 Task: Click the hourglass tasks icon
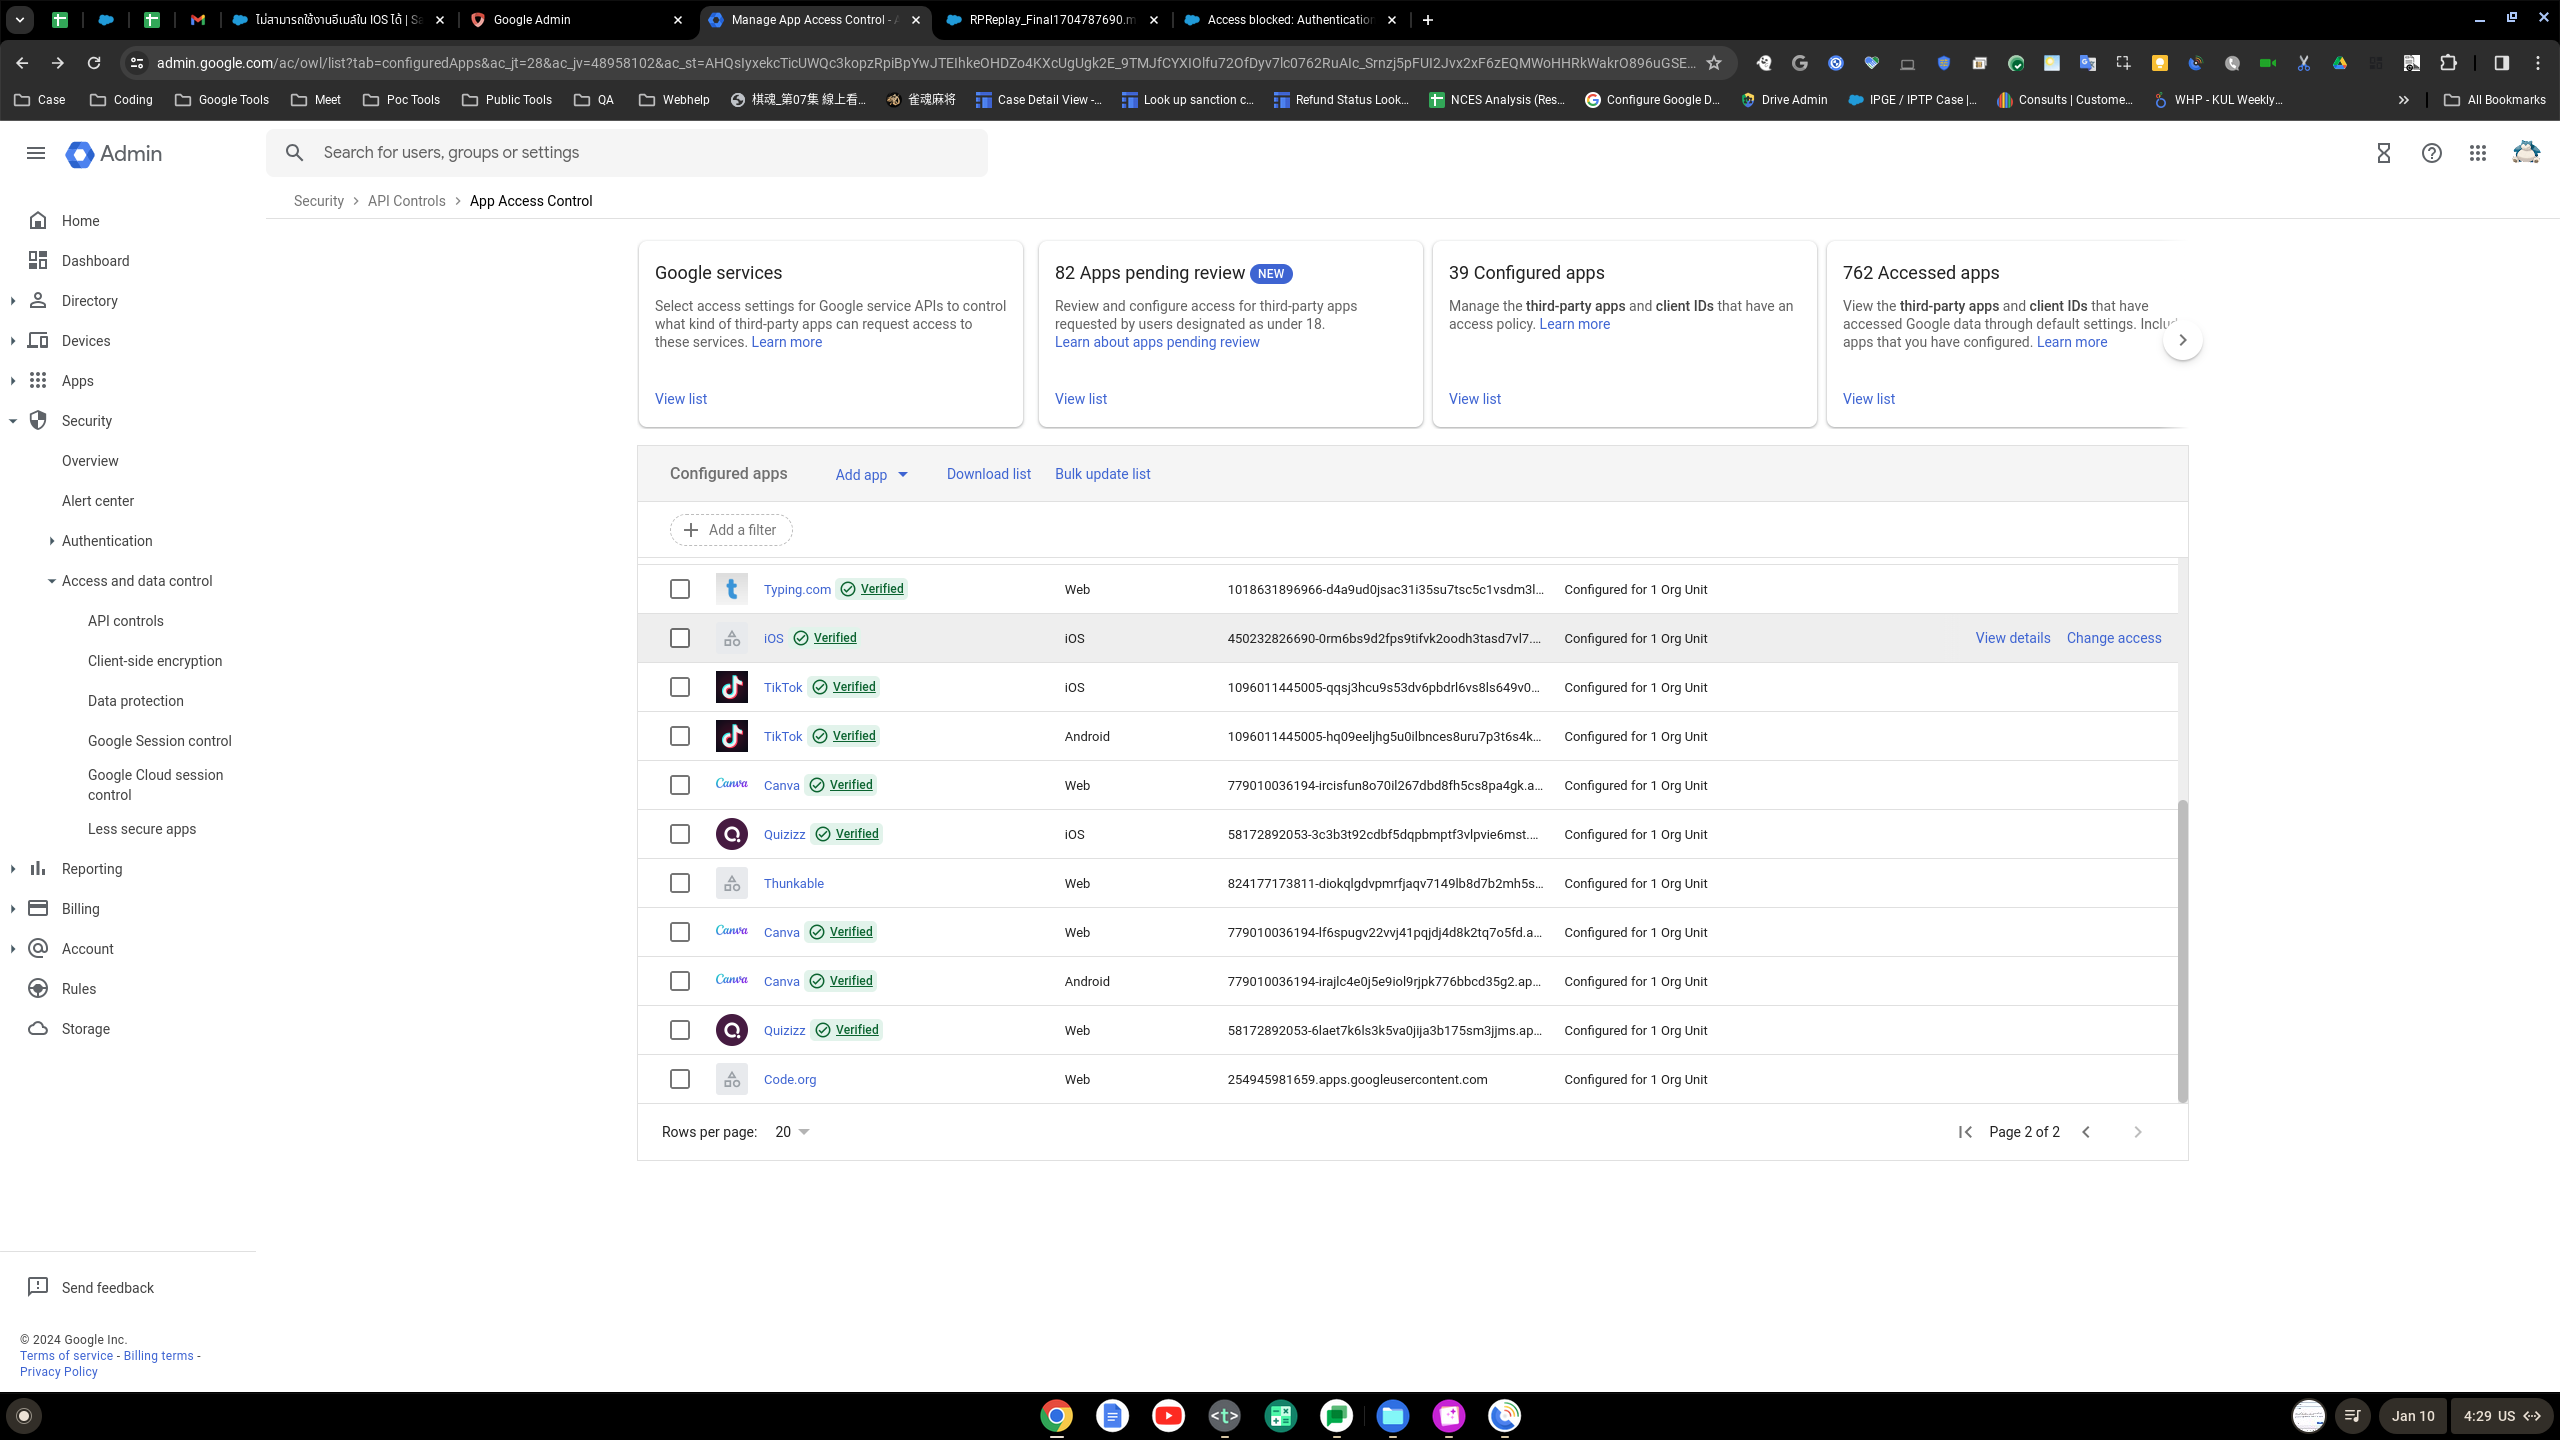click(x=2383, y=153)
